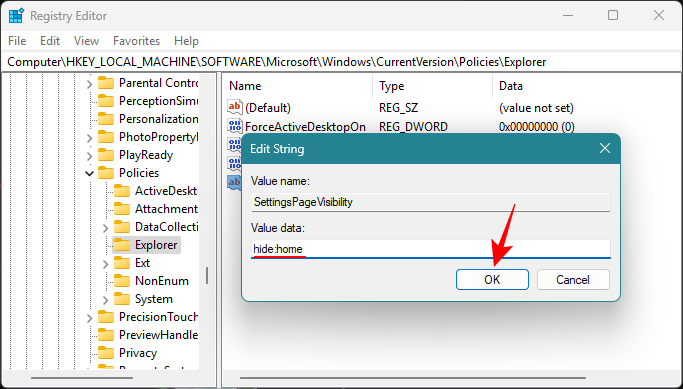Image resolution: width=683 pixels, height=389 pixels.
Task: Expand the DataCollection subkey
Action: (105, 227)
